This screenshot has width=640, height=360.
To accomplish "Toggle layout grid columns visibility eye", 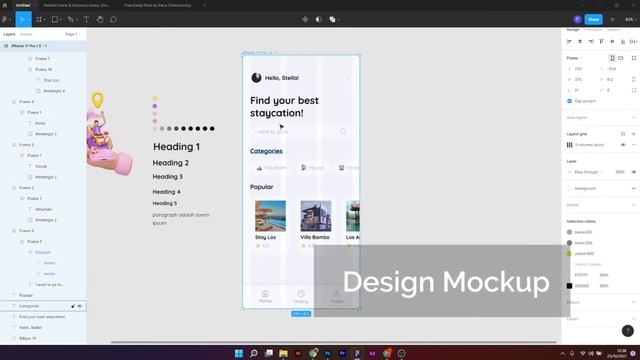I will 623,145.
